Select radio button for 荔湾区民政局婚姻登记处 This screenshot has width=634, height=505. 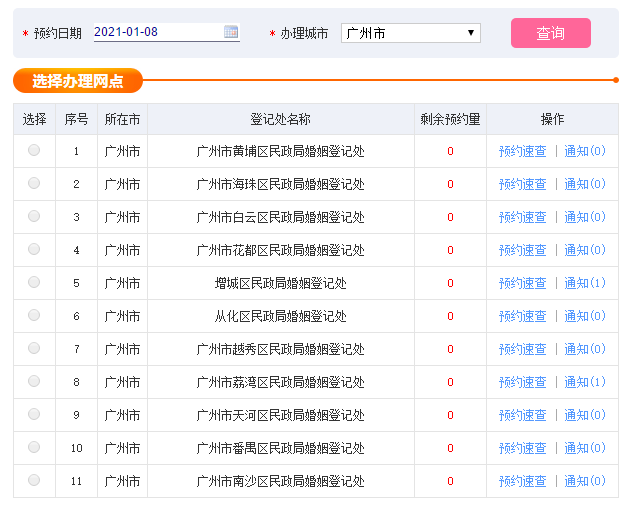[x=34, y=381]
